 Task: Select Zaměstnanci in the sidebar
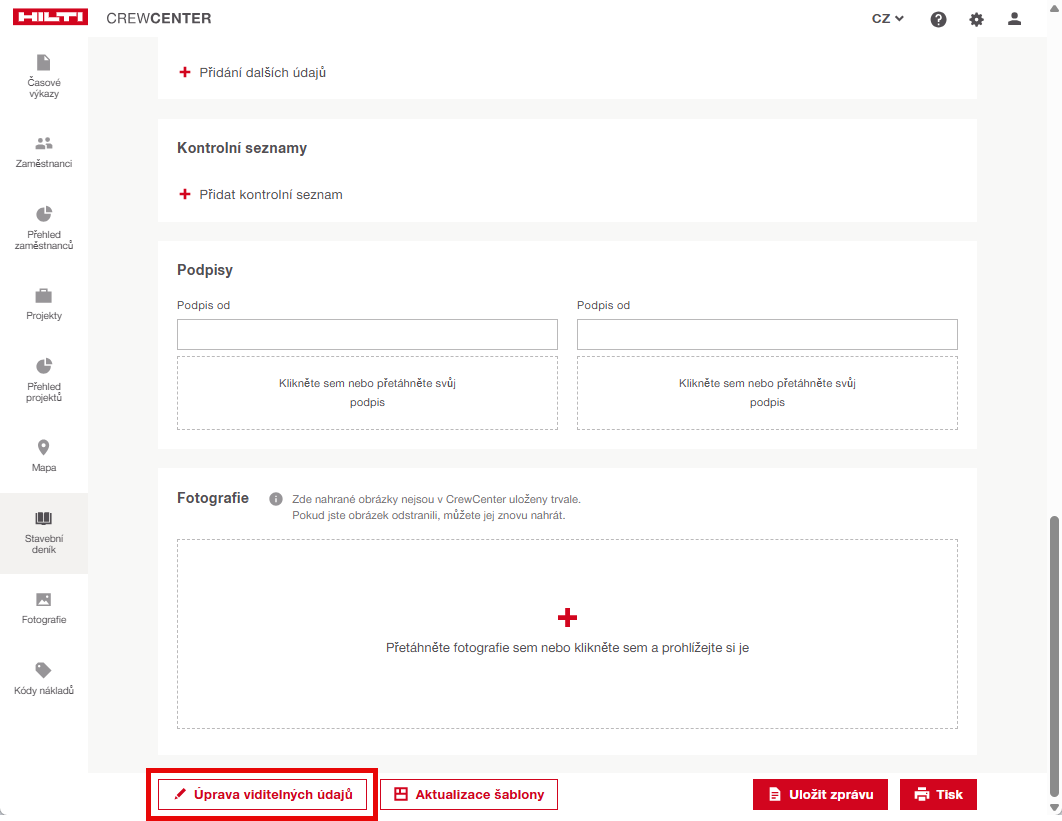click(x=44, y=152)
